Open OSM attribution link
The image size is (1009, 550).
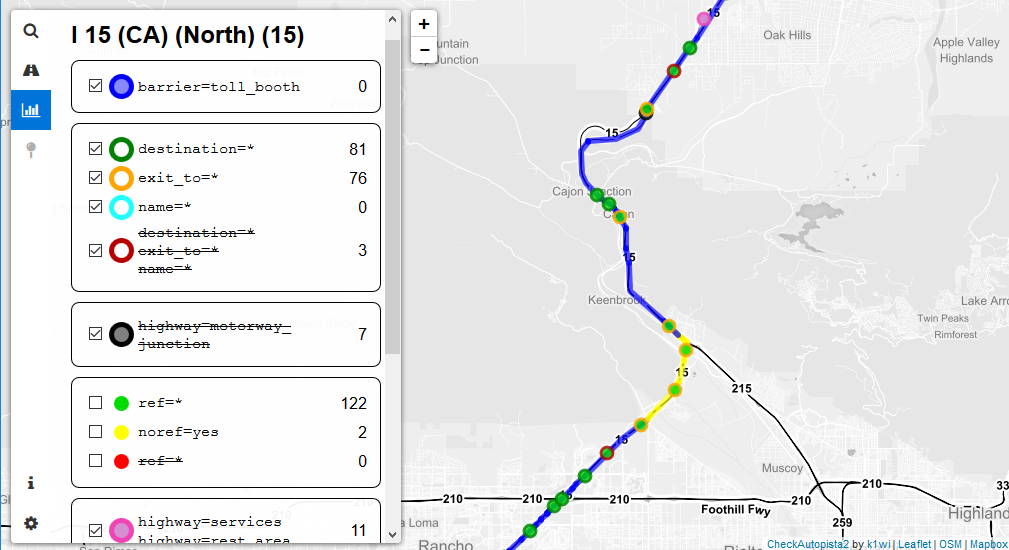(950, 544)
